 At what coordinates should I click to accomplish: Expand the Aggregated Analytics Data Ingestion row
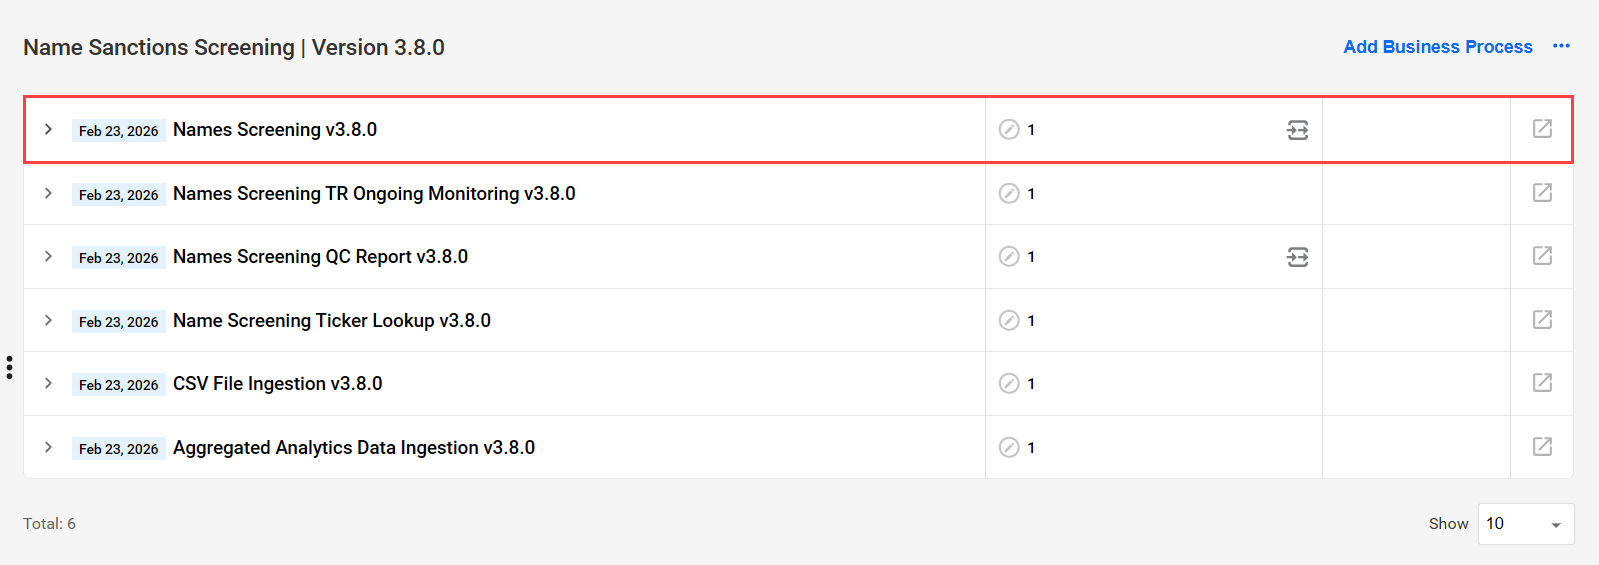point(48,447)
